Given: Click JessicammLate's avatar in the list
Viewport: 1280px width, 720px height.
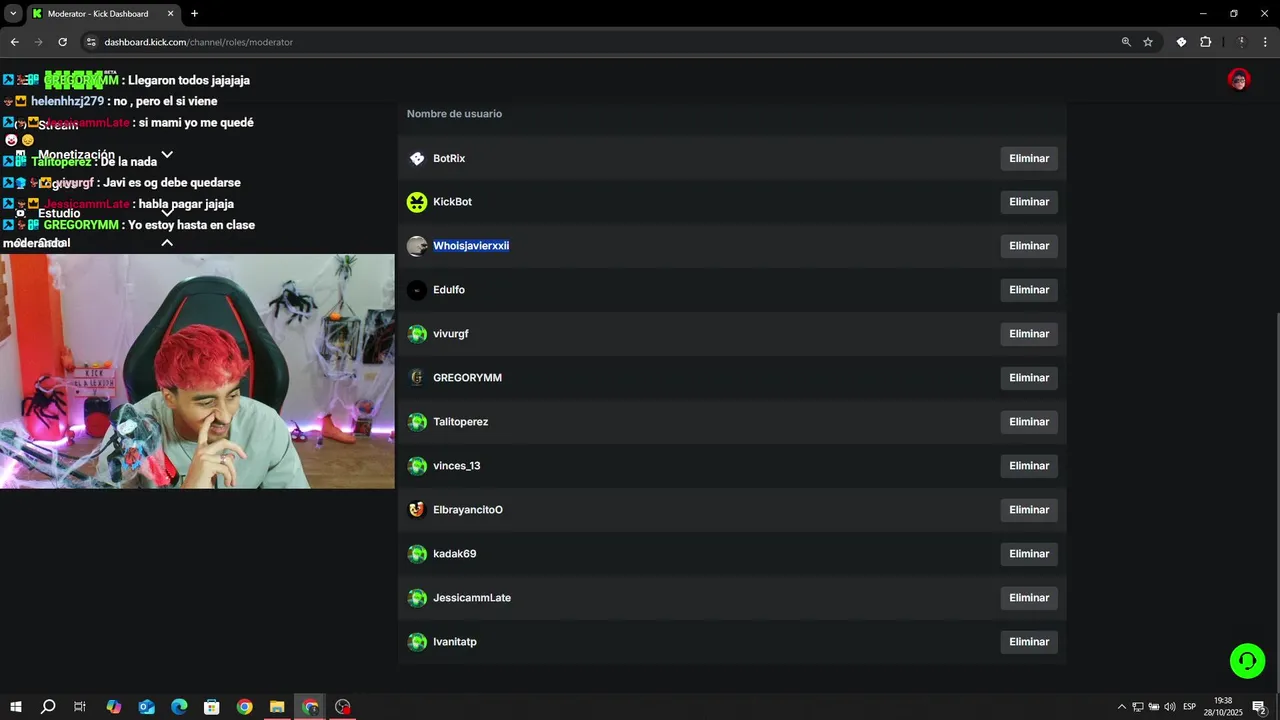Looking at the screenshot, I should tap(417, 598).
